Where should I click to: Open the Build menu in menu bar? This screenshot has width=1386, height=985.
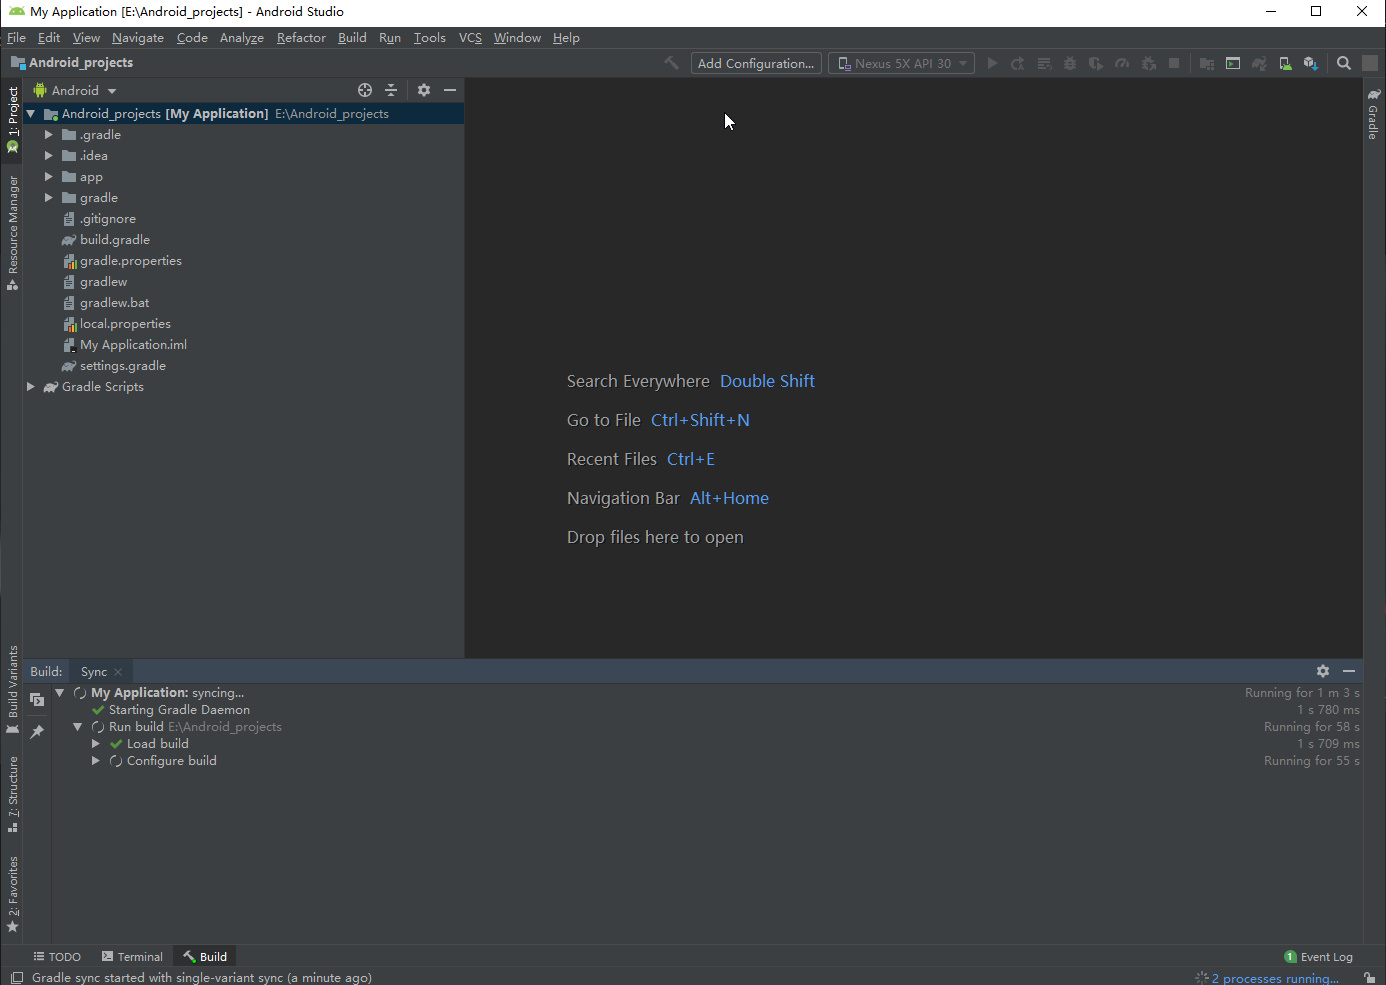[352, 38]
